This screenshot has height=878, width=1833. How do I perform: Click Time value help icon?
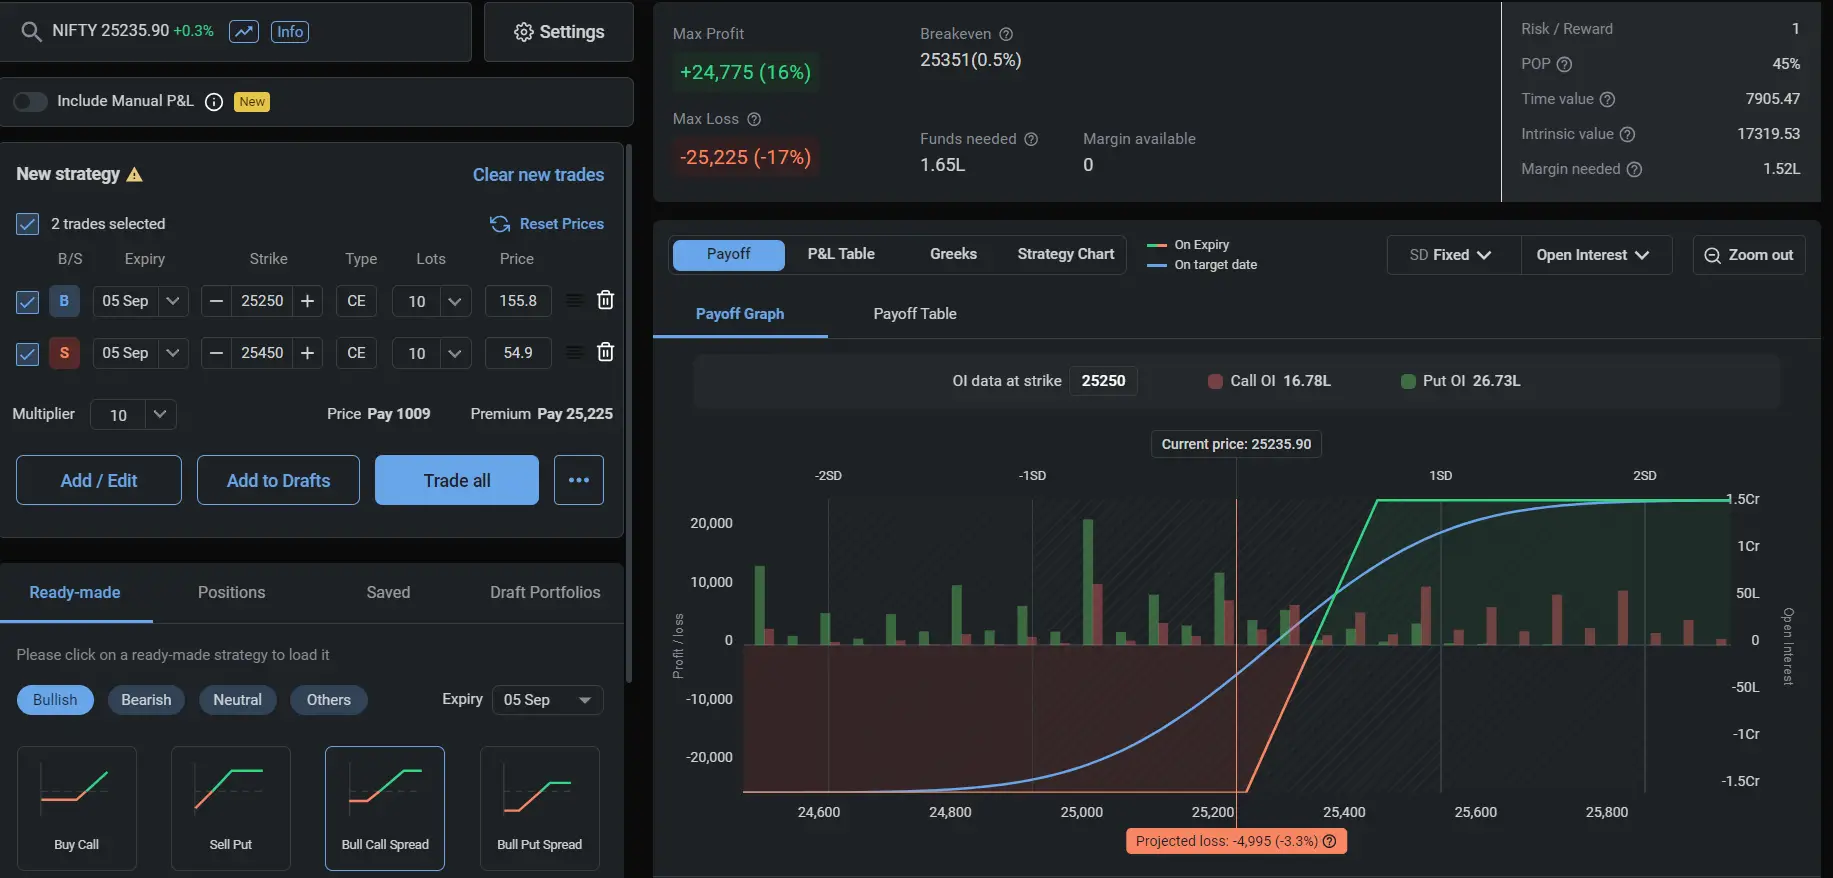point(1607,99)
